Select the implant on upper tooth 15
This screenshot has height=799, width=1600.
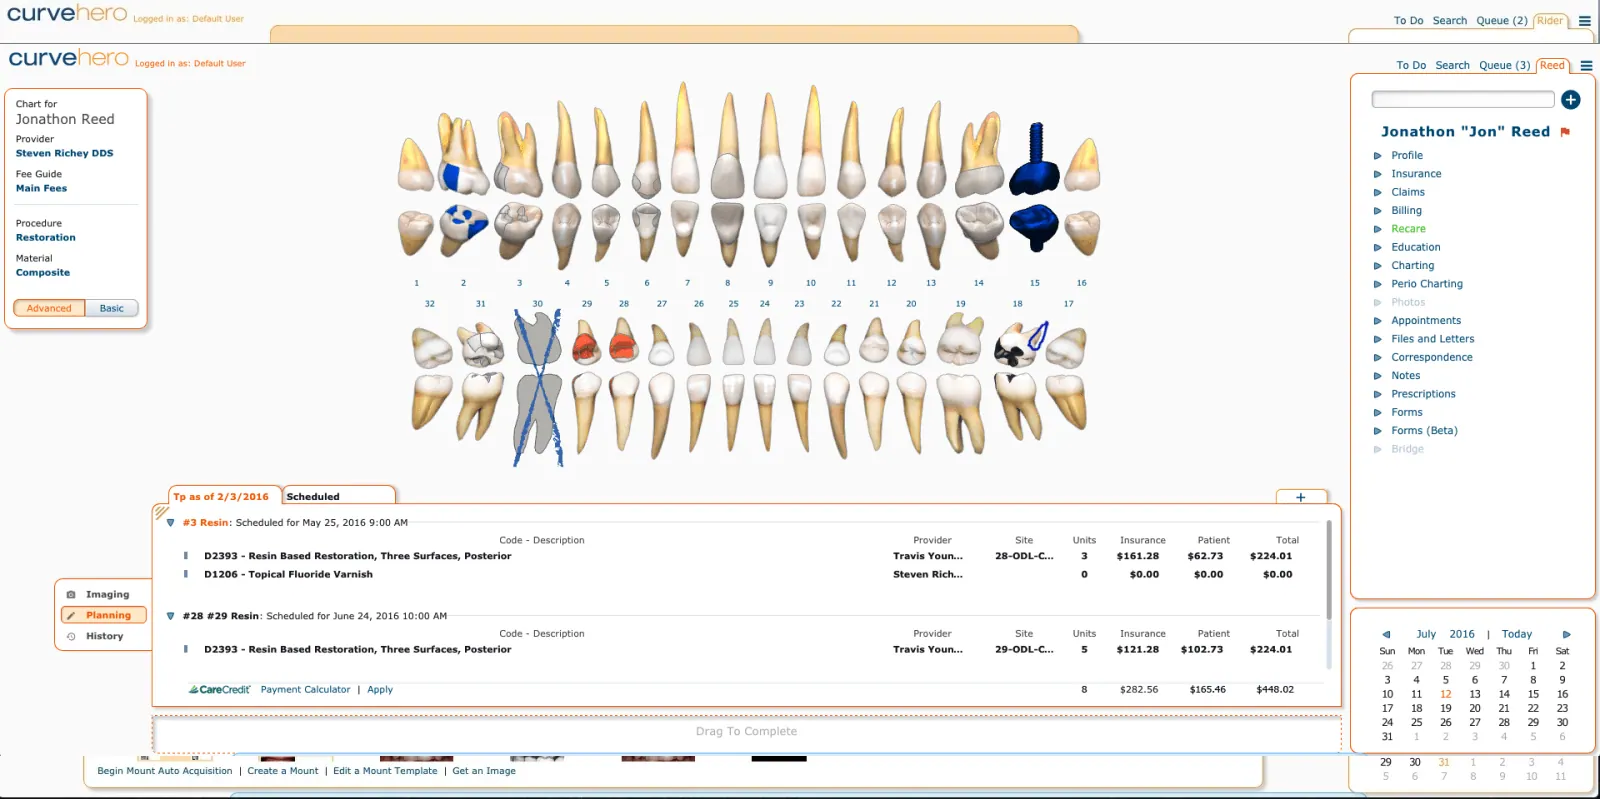pos(1034,160)
